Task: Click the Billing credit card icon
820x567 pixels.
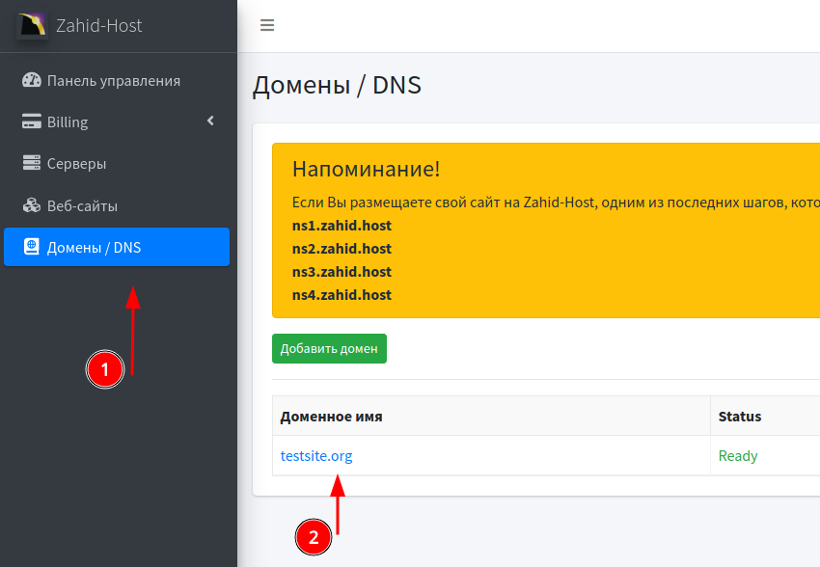Action: pyautogui.click(x=31, y=122)
